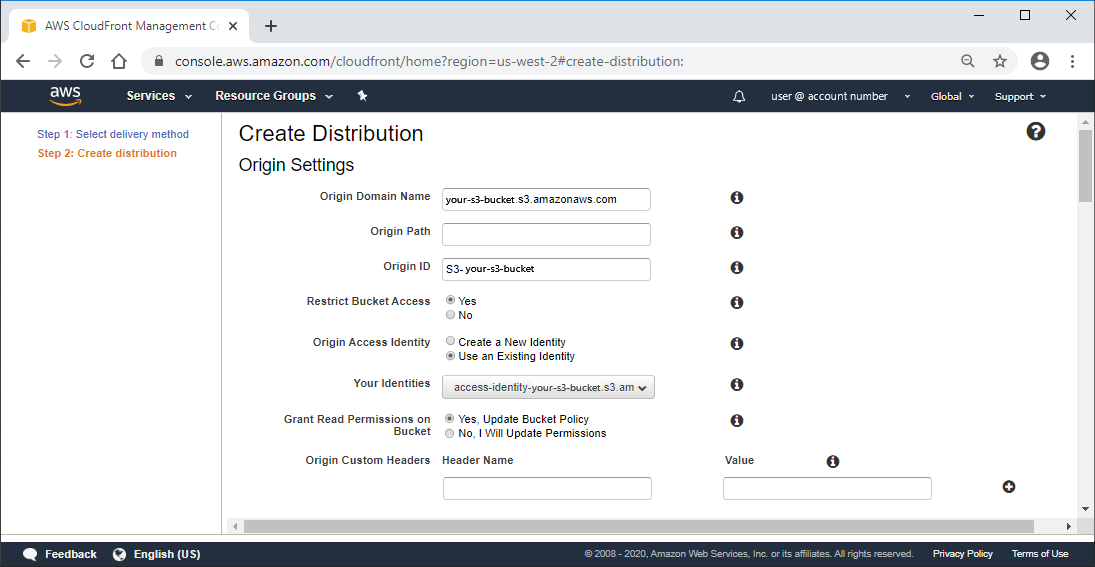1095x567 pixels.
Task: Open the browser three-dot menu
Action: (1073, 61)
